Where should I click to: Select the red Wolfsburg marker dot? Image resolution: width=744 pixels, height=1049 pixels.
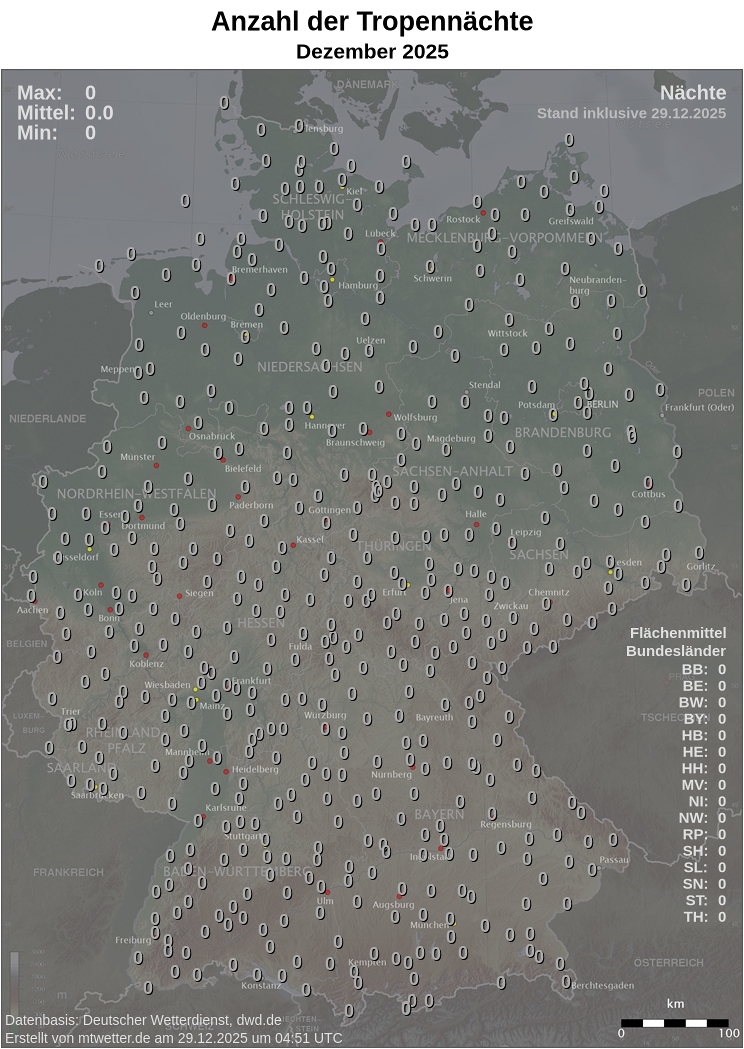[x=389, y=413]
